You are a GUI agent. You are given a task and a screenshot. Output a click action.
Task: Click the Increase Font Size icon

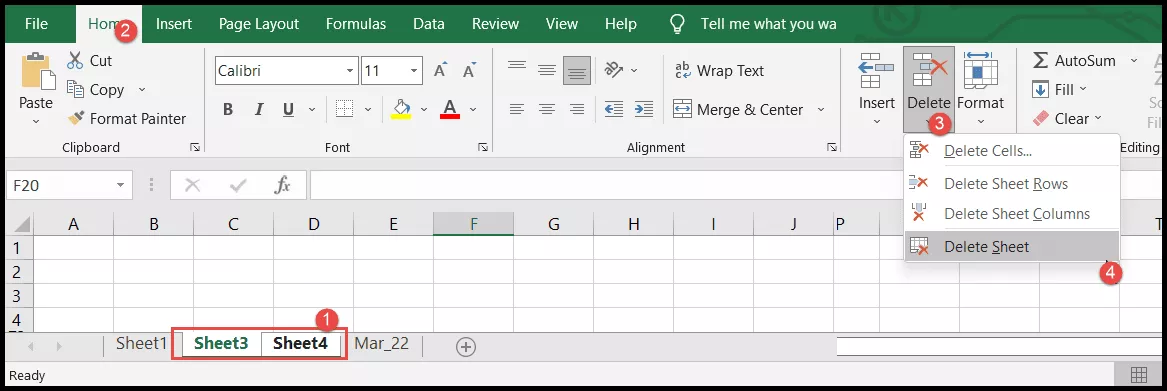coord(440,71)
